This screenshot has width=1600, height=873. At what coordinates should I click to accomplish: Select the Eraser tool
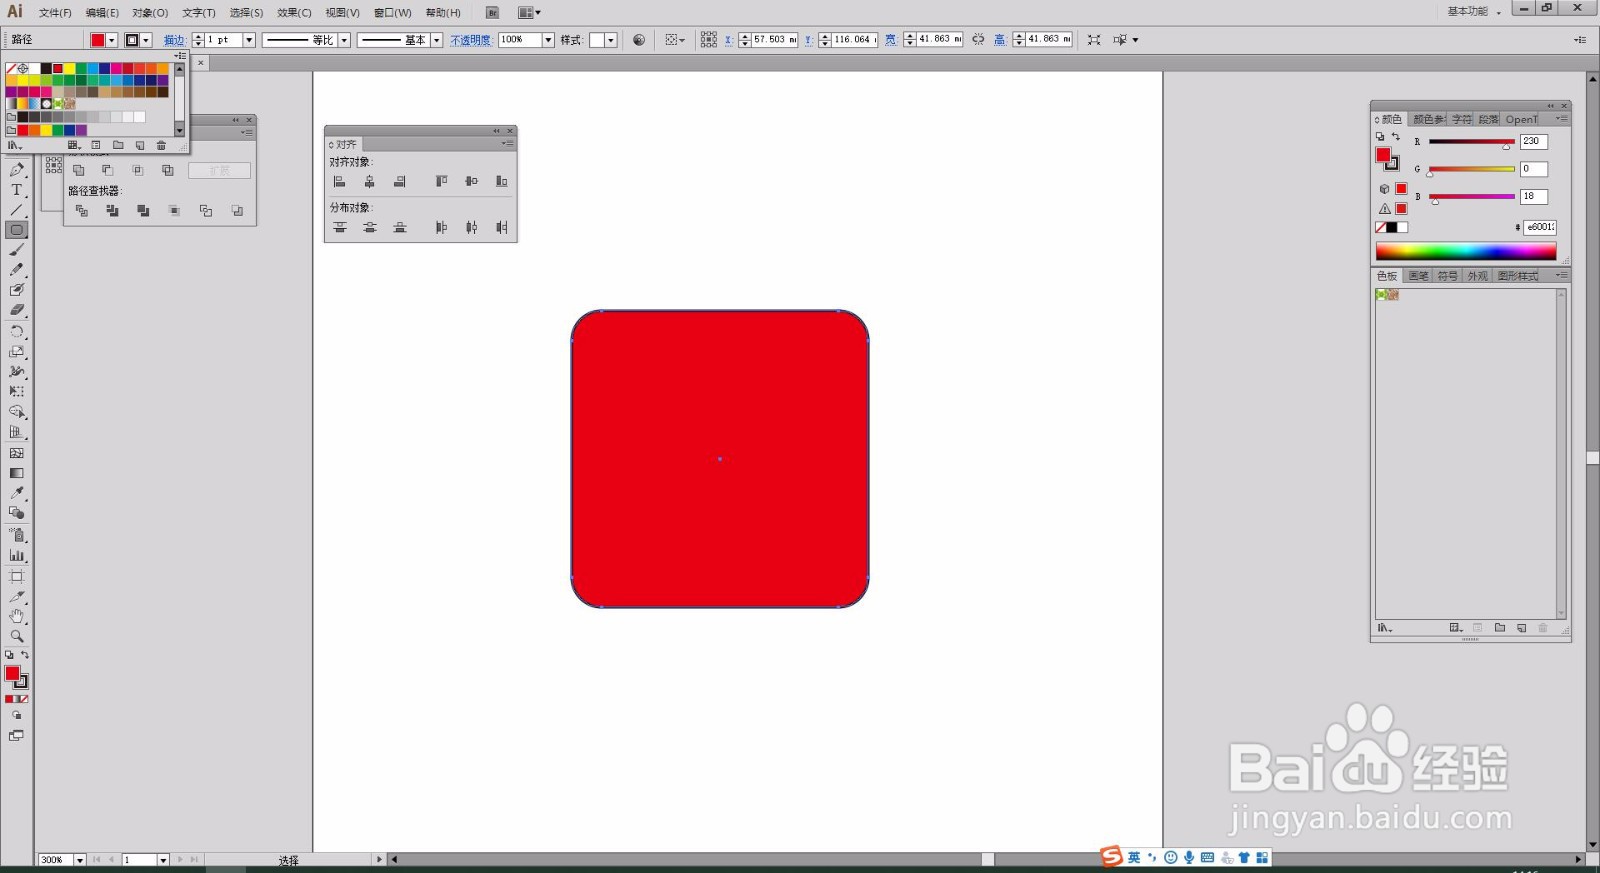click(x=17, y=310)
